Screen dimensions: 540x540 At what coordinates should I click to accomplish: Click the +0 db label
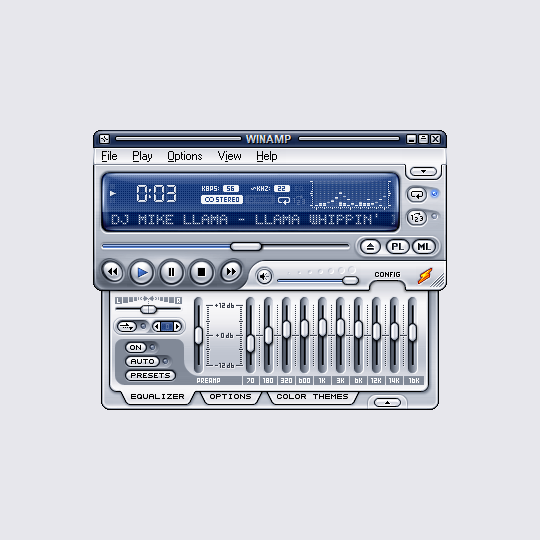224,335
